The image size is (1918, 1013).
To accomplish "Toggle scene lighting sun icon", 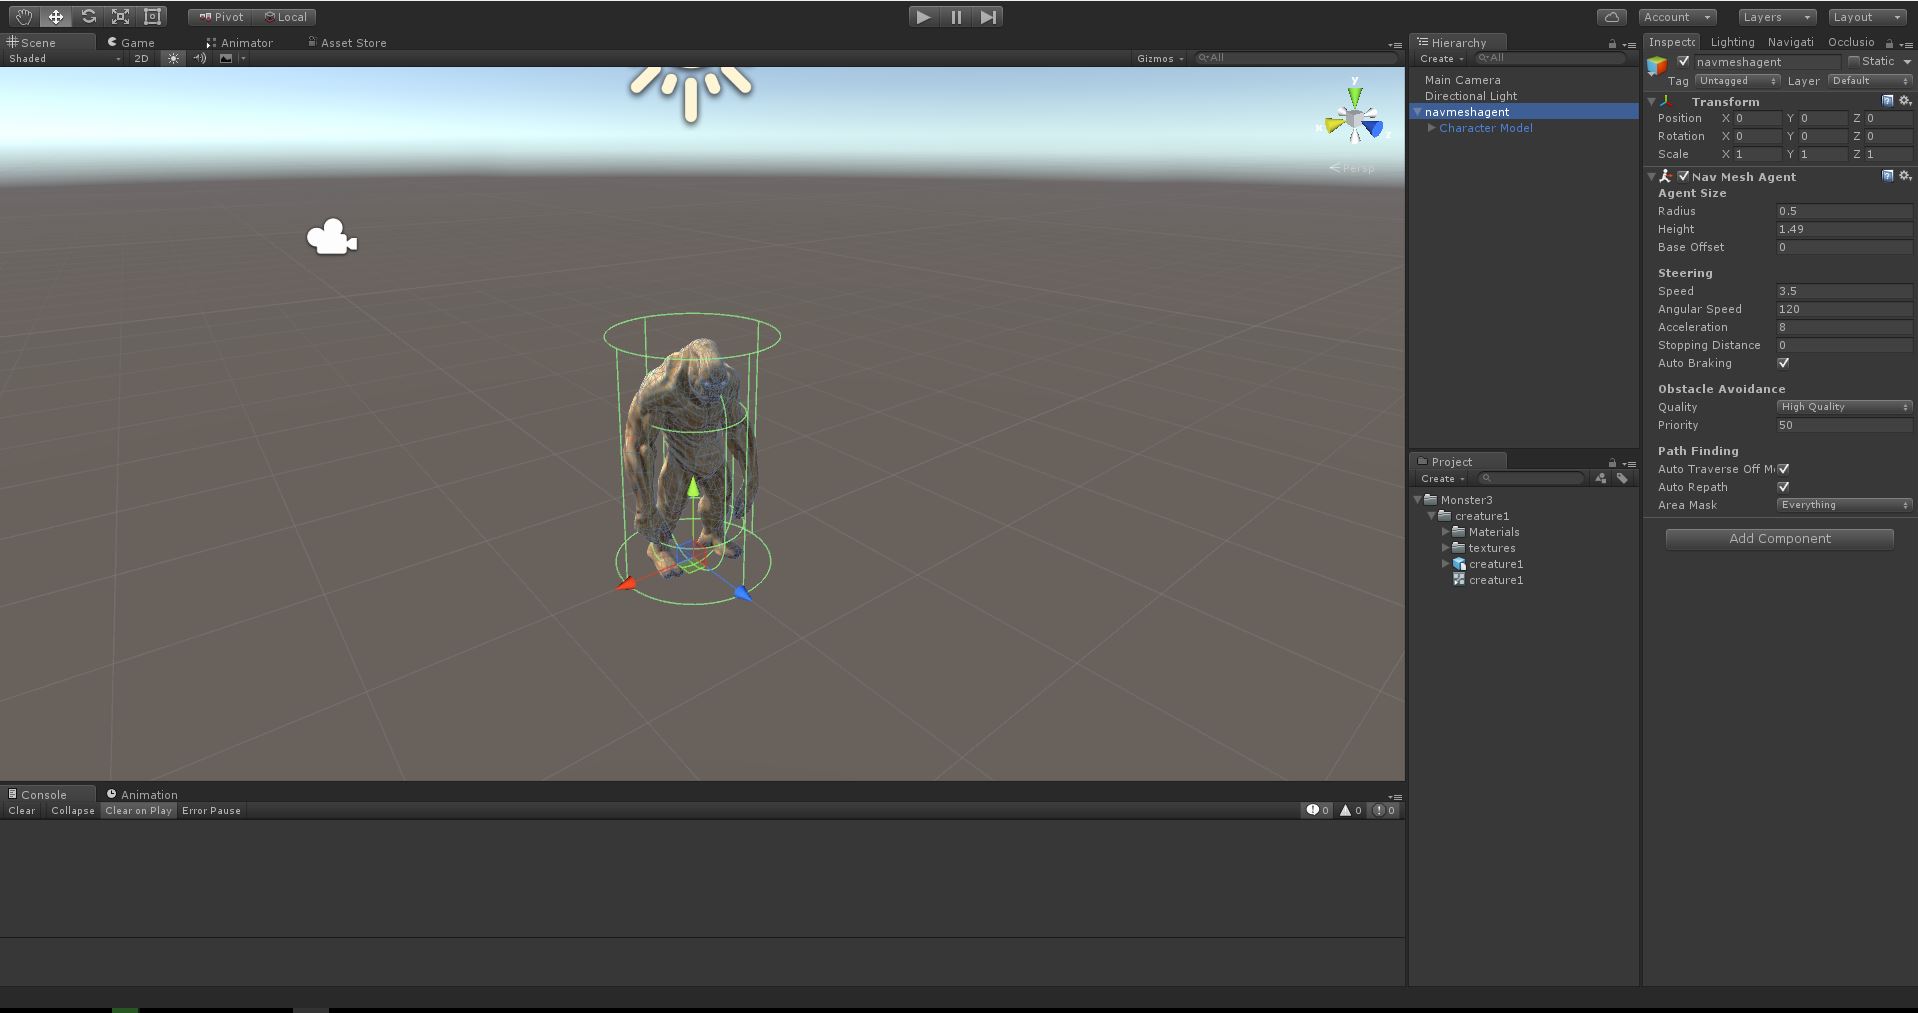I will (174, 58).
